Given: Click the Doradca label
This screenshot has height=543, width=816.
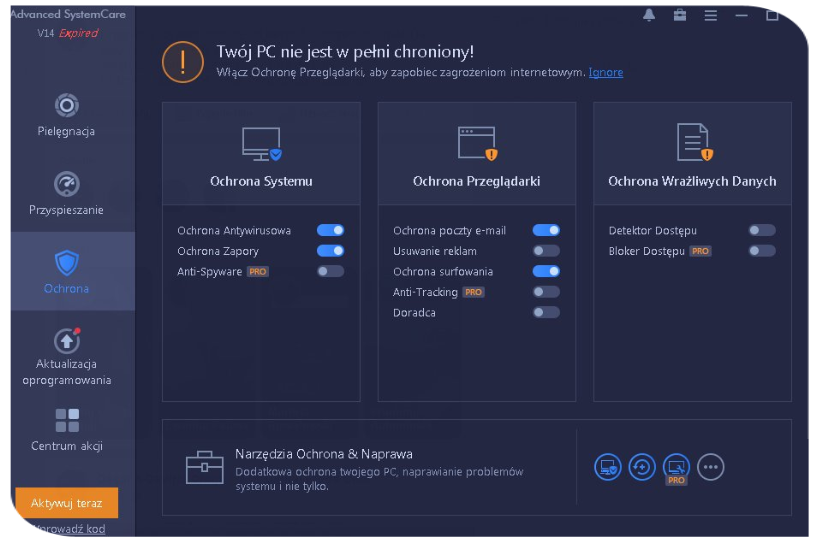Looking at the screenshot, I should tap(414, 313).
